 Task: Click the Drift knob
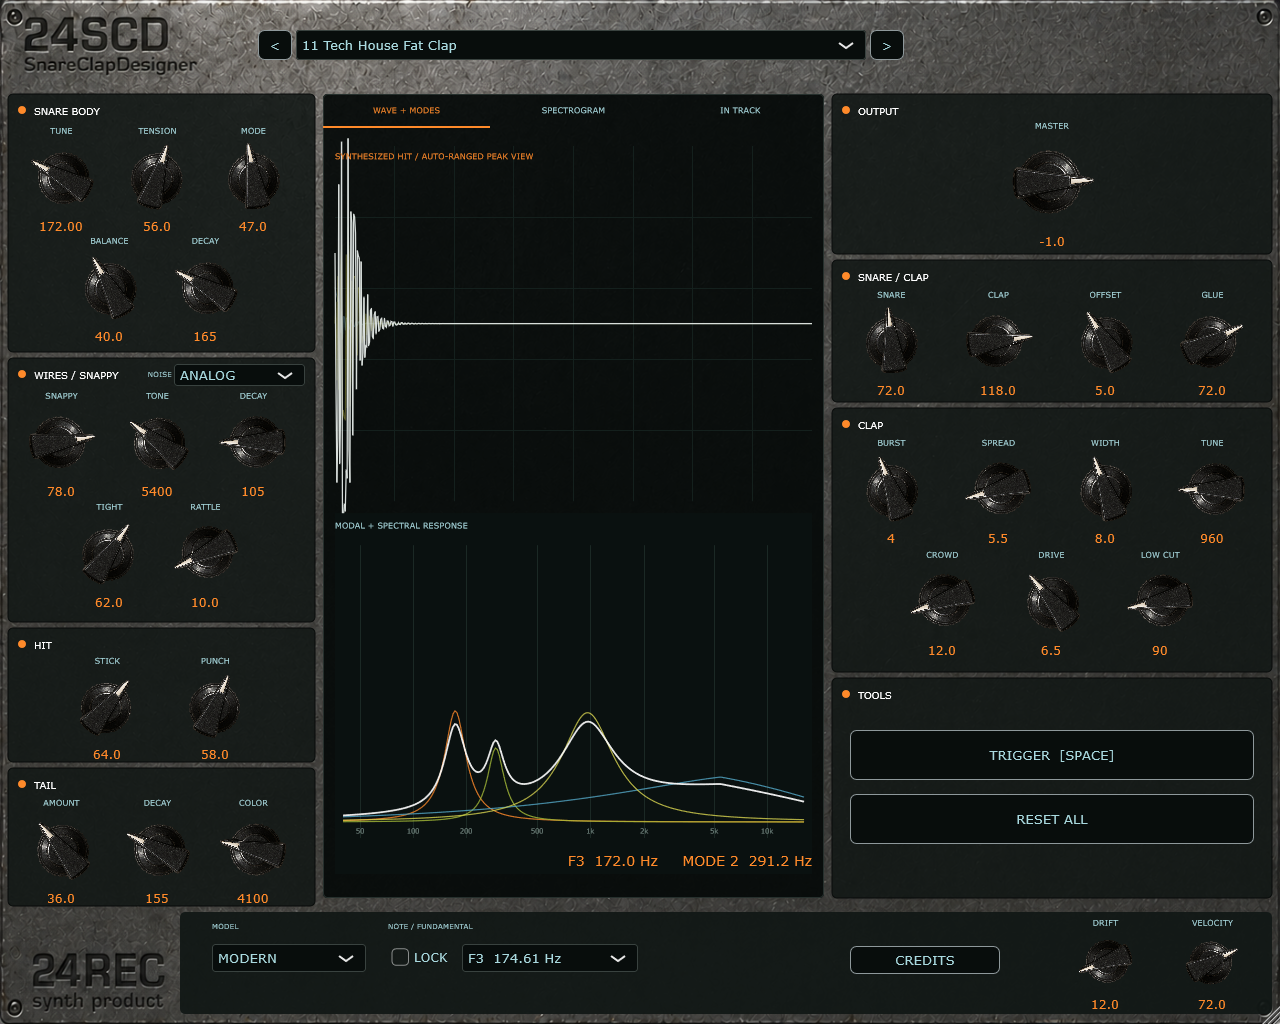[1105, 962]
